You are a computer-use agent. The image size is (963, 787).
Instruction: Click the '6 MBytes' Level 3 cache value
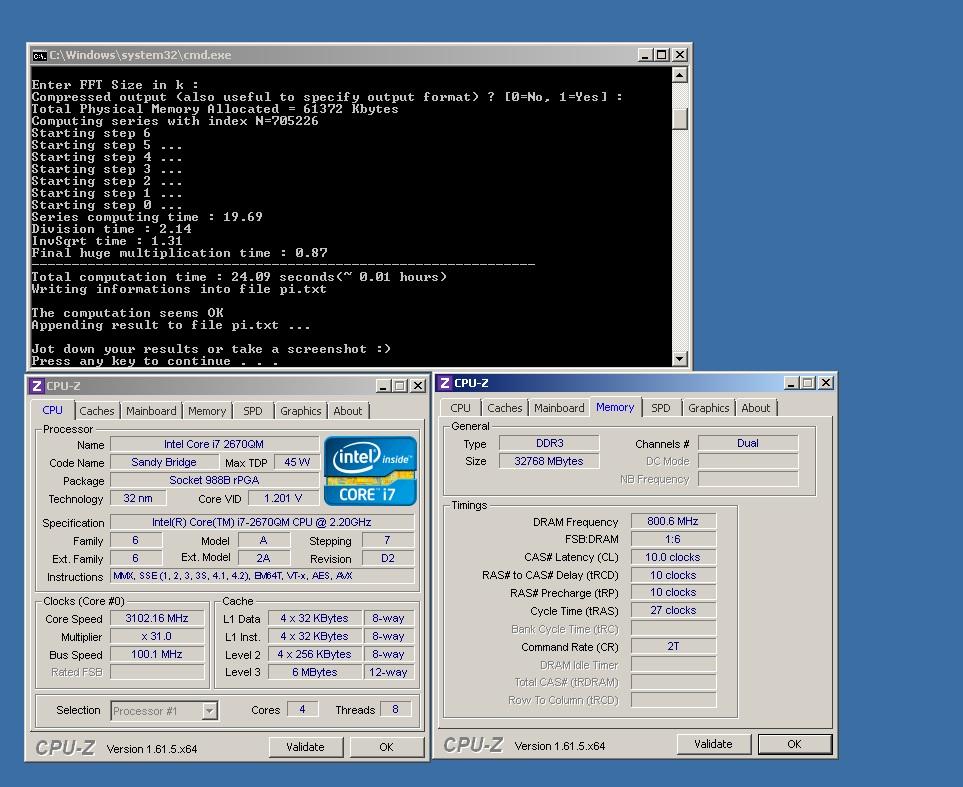coord(314,672)
